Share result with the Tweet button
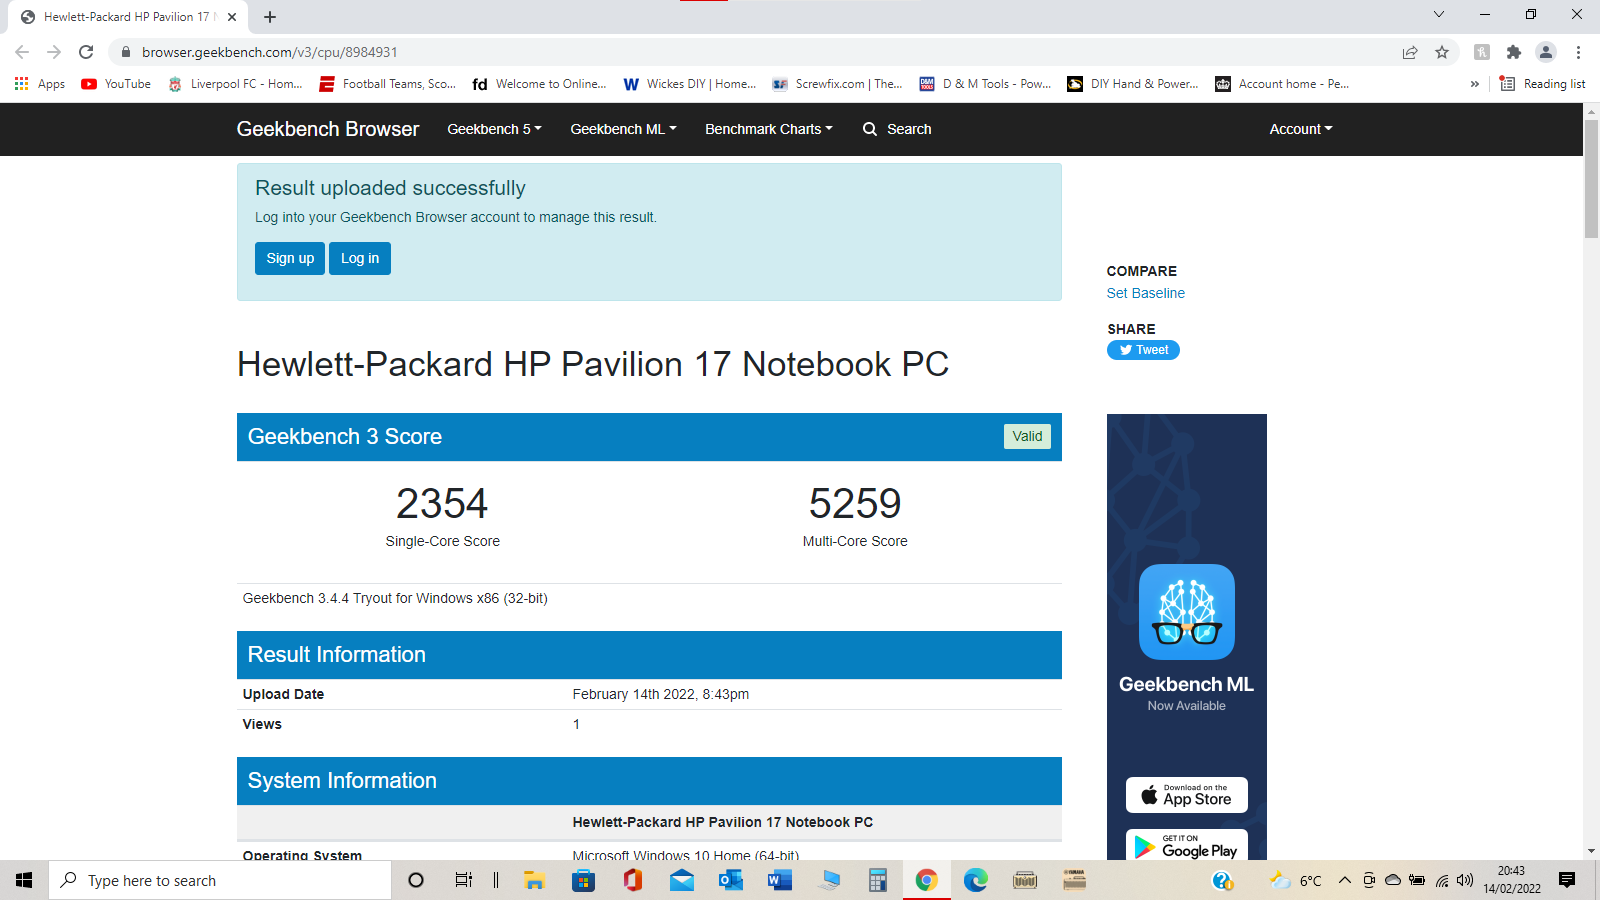 click(x=1143, y=350)
